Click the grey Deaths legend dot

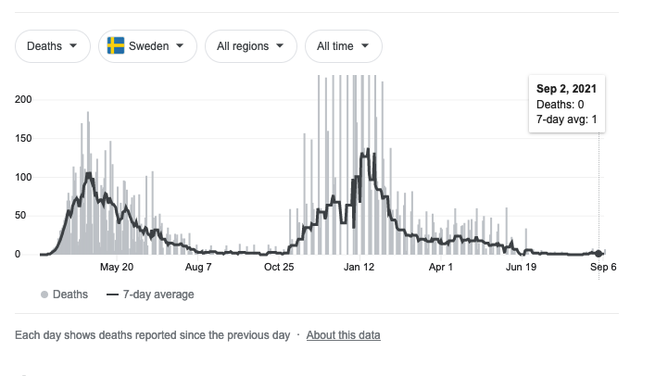tap(44, 294)
